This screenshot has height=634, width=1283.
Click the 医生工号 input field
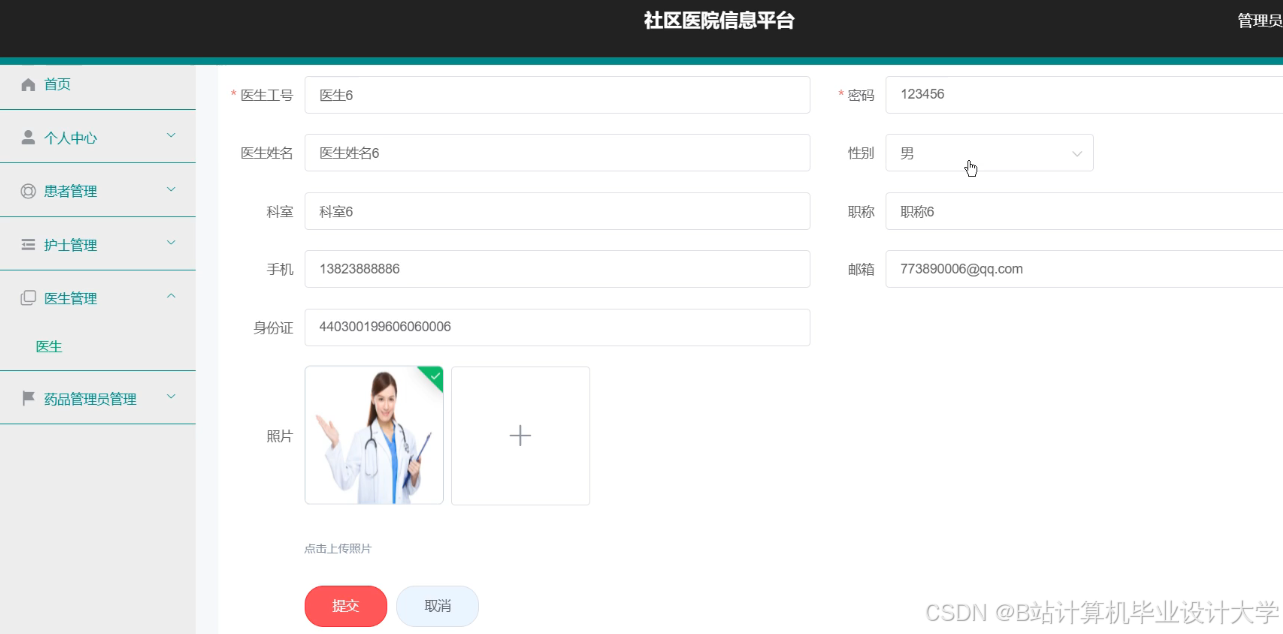(557, 95)
